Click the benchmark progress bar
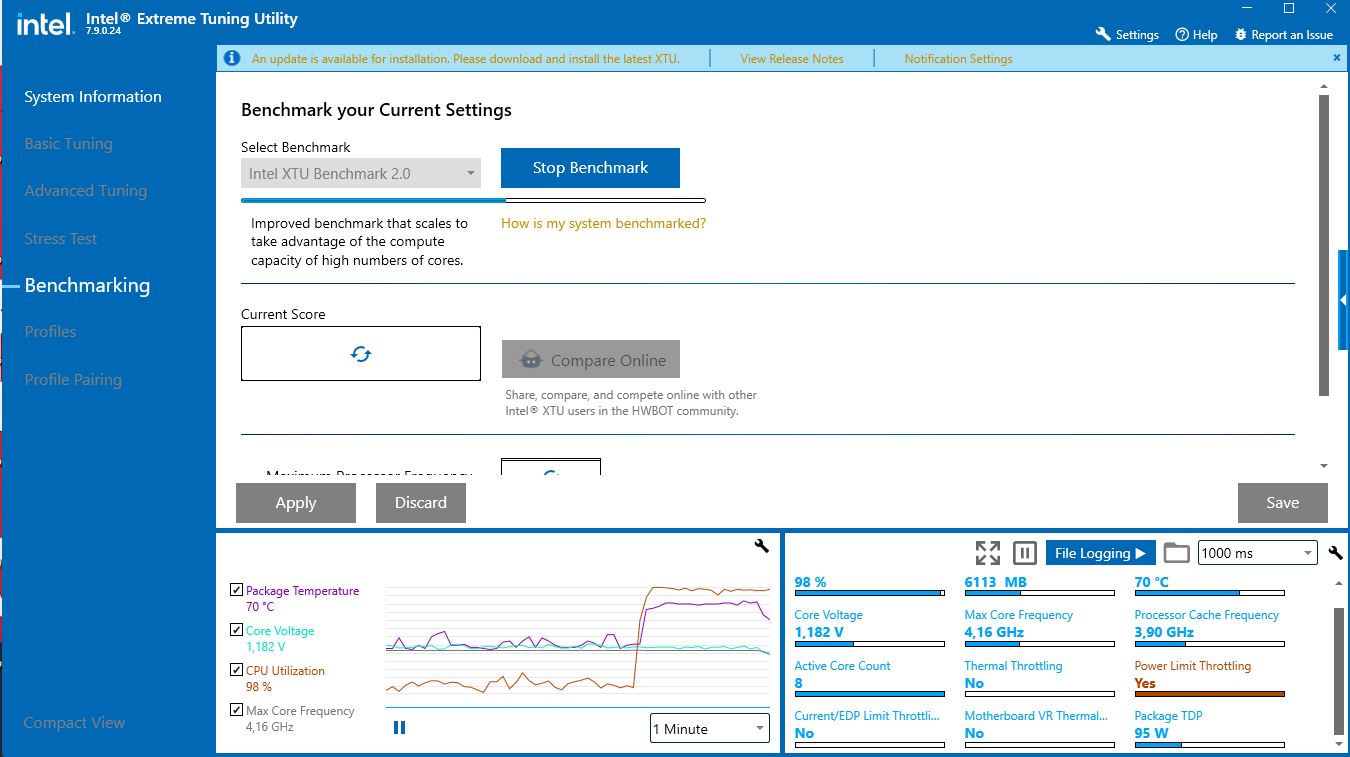This screenshot has height=757, width=1350. coord(473,200)
